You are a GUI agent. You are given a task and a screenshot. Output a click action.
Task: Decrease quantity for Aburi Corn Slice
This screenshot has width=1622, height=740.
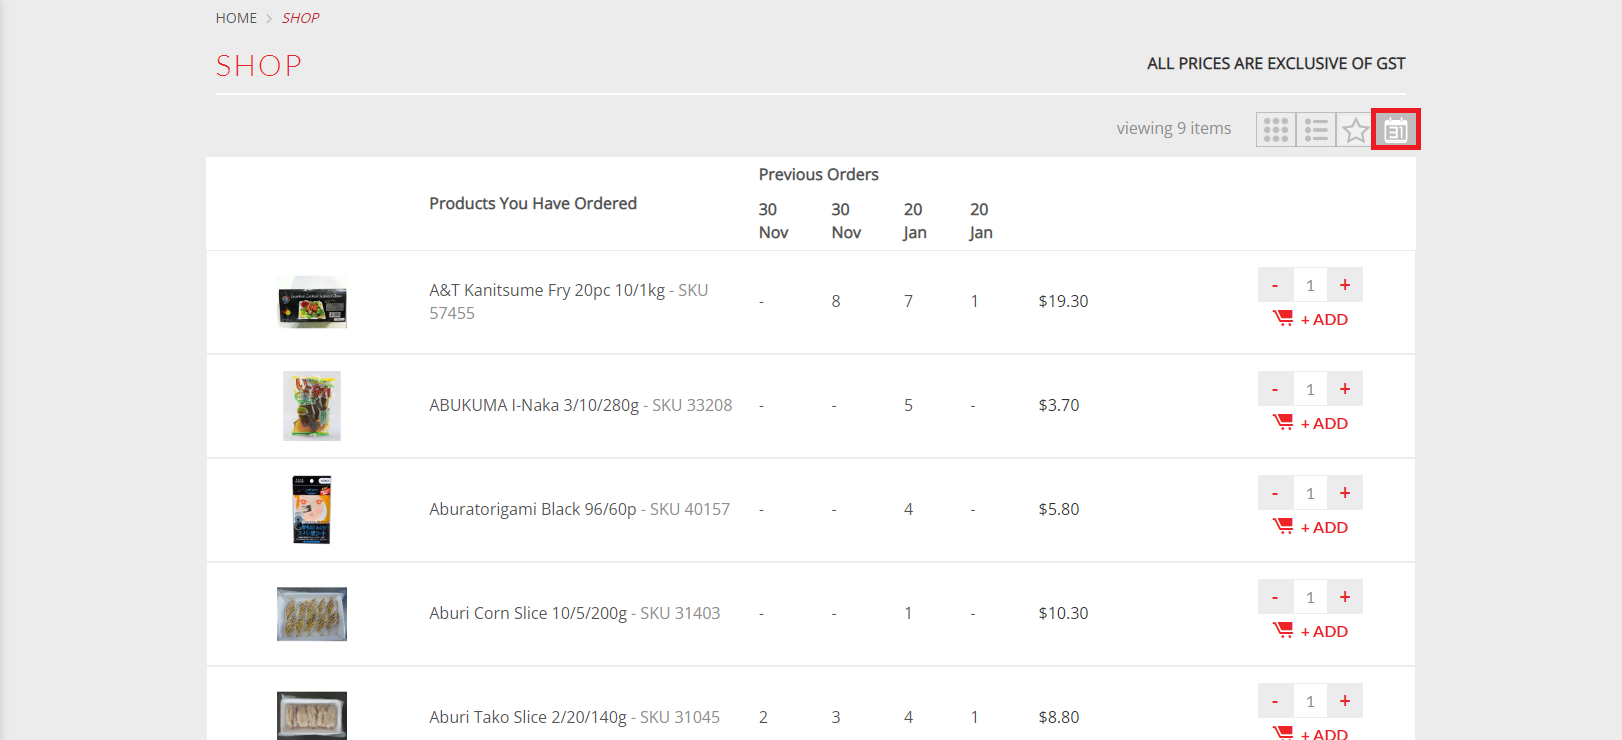coord(1275,597)
